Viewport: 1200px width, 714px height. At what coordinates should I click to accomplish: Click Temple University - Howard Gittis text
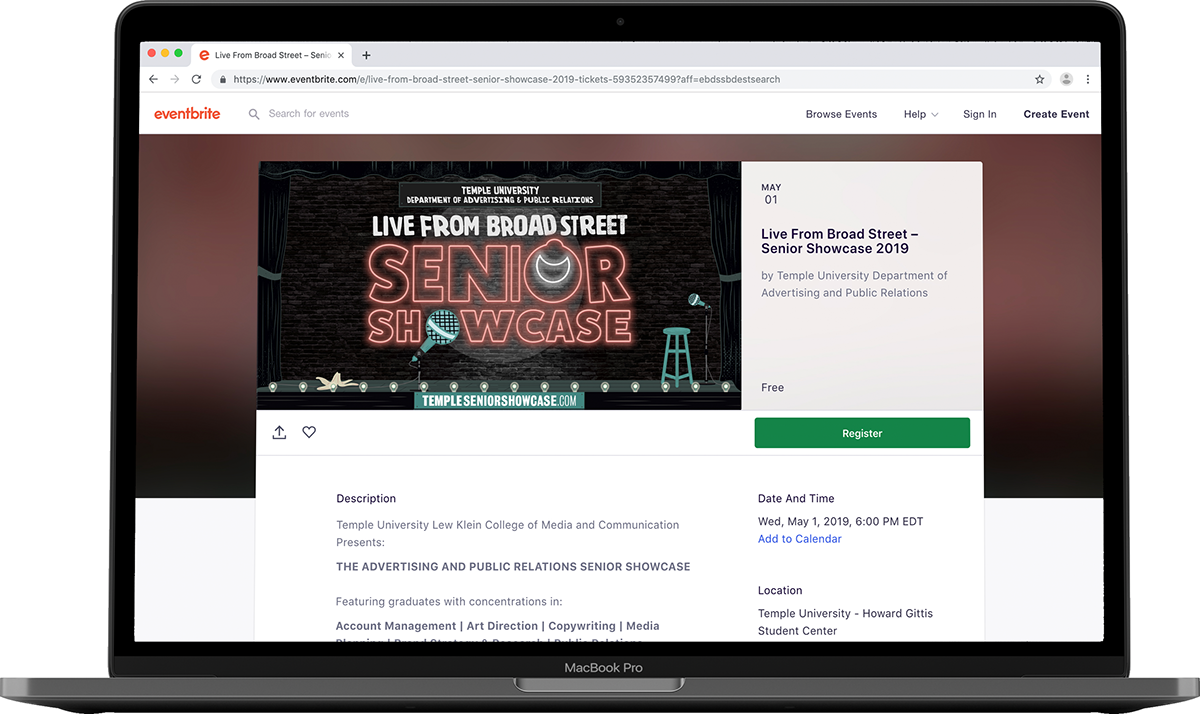[x=845, y=614]
